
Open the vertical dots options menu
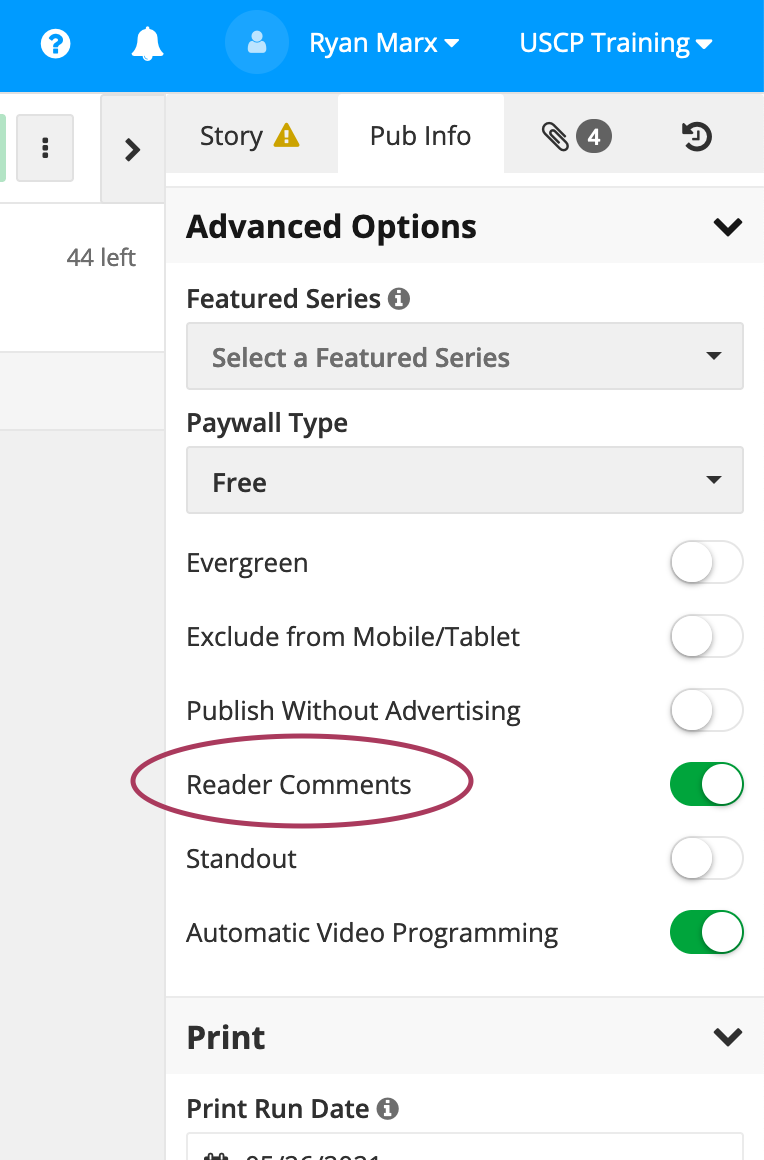(45, 147)
